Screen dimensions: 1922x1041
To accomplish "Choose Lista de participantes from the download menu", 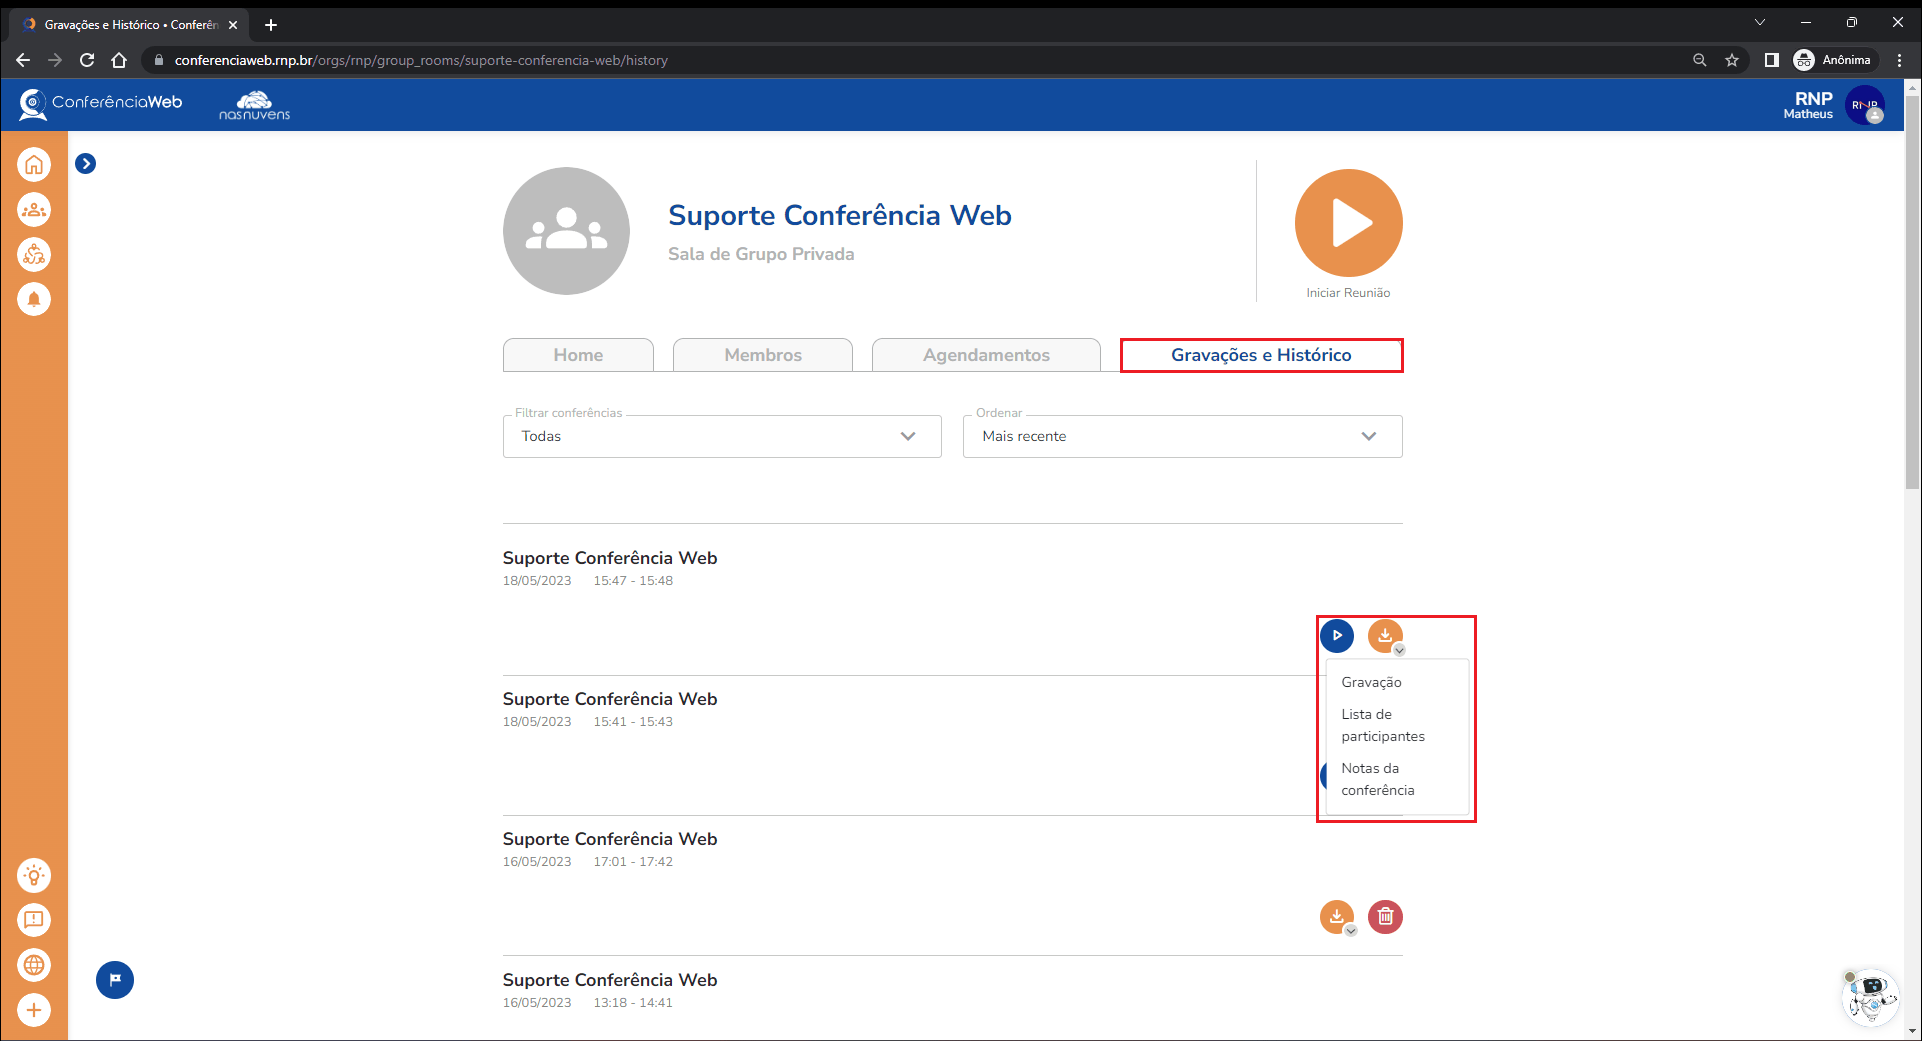I will [1383, 725].
